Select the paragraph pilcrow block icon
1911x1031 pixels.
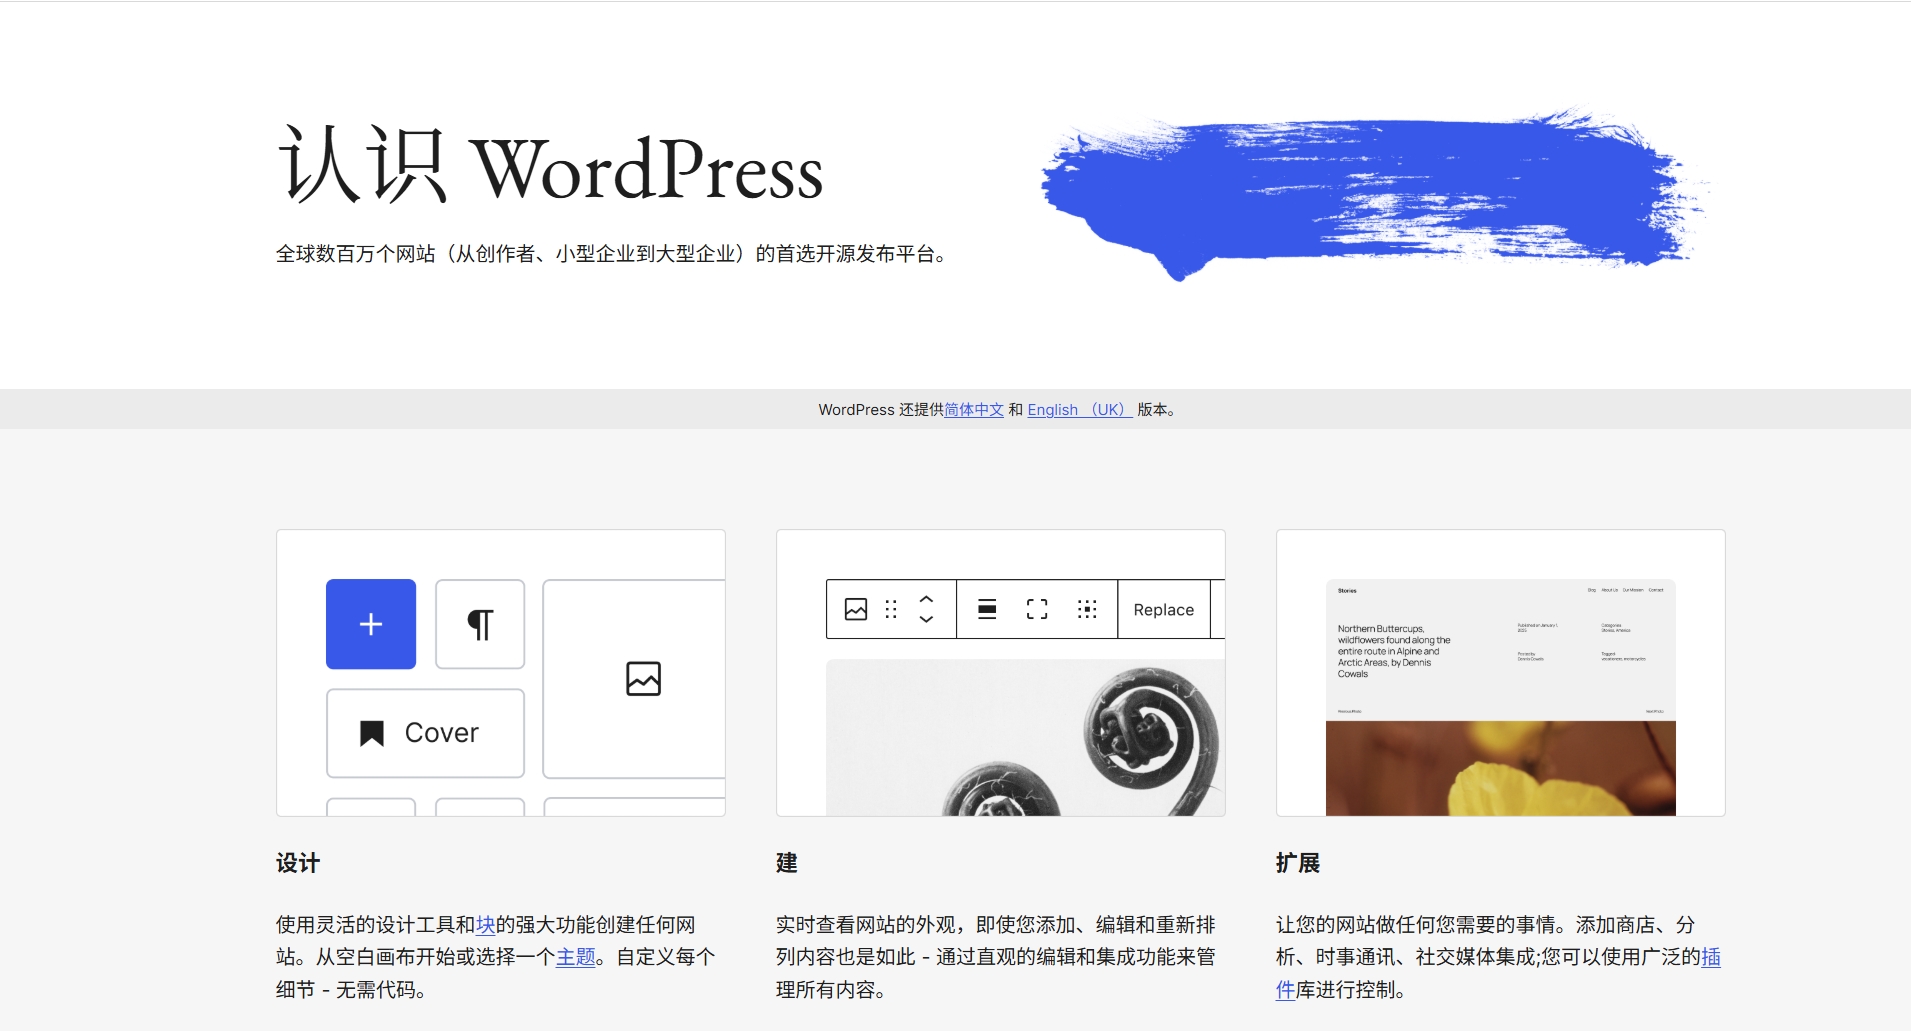point(480,624)
